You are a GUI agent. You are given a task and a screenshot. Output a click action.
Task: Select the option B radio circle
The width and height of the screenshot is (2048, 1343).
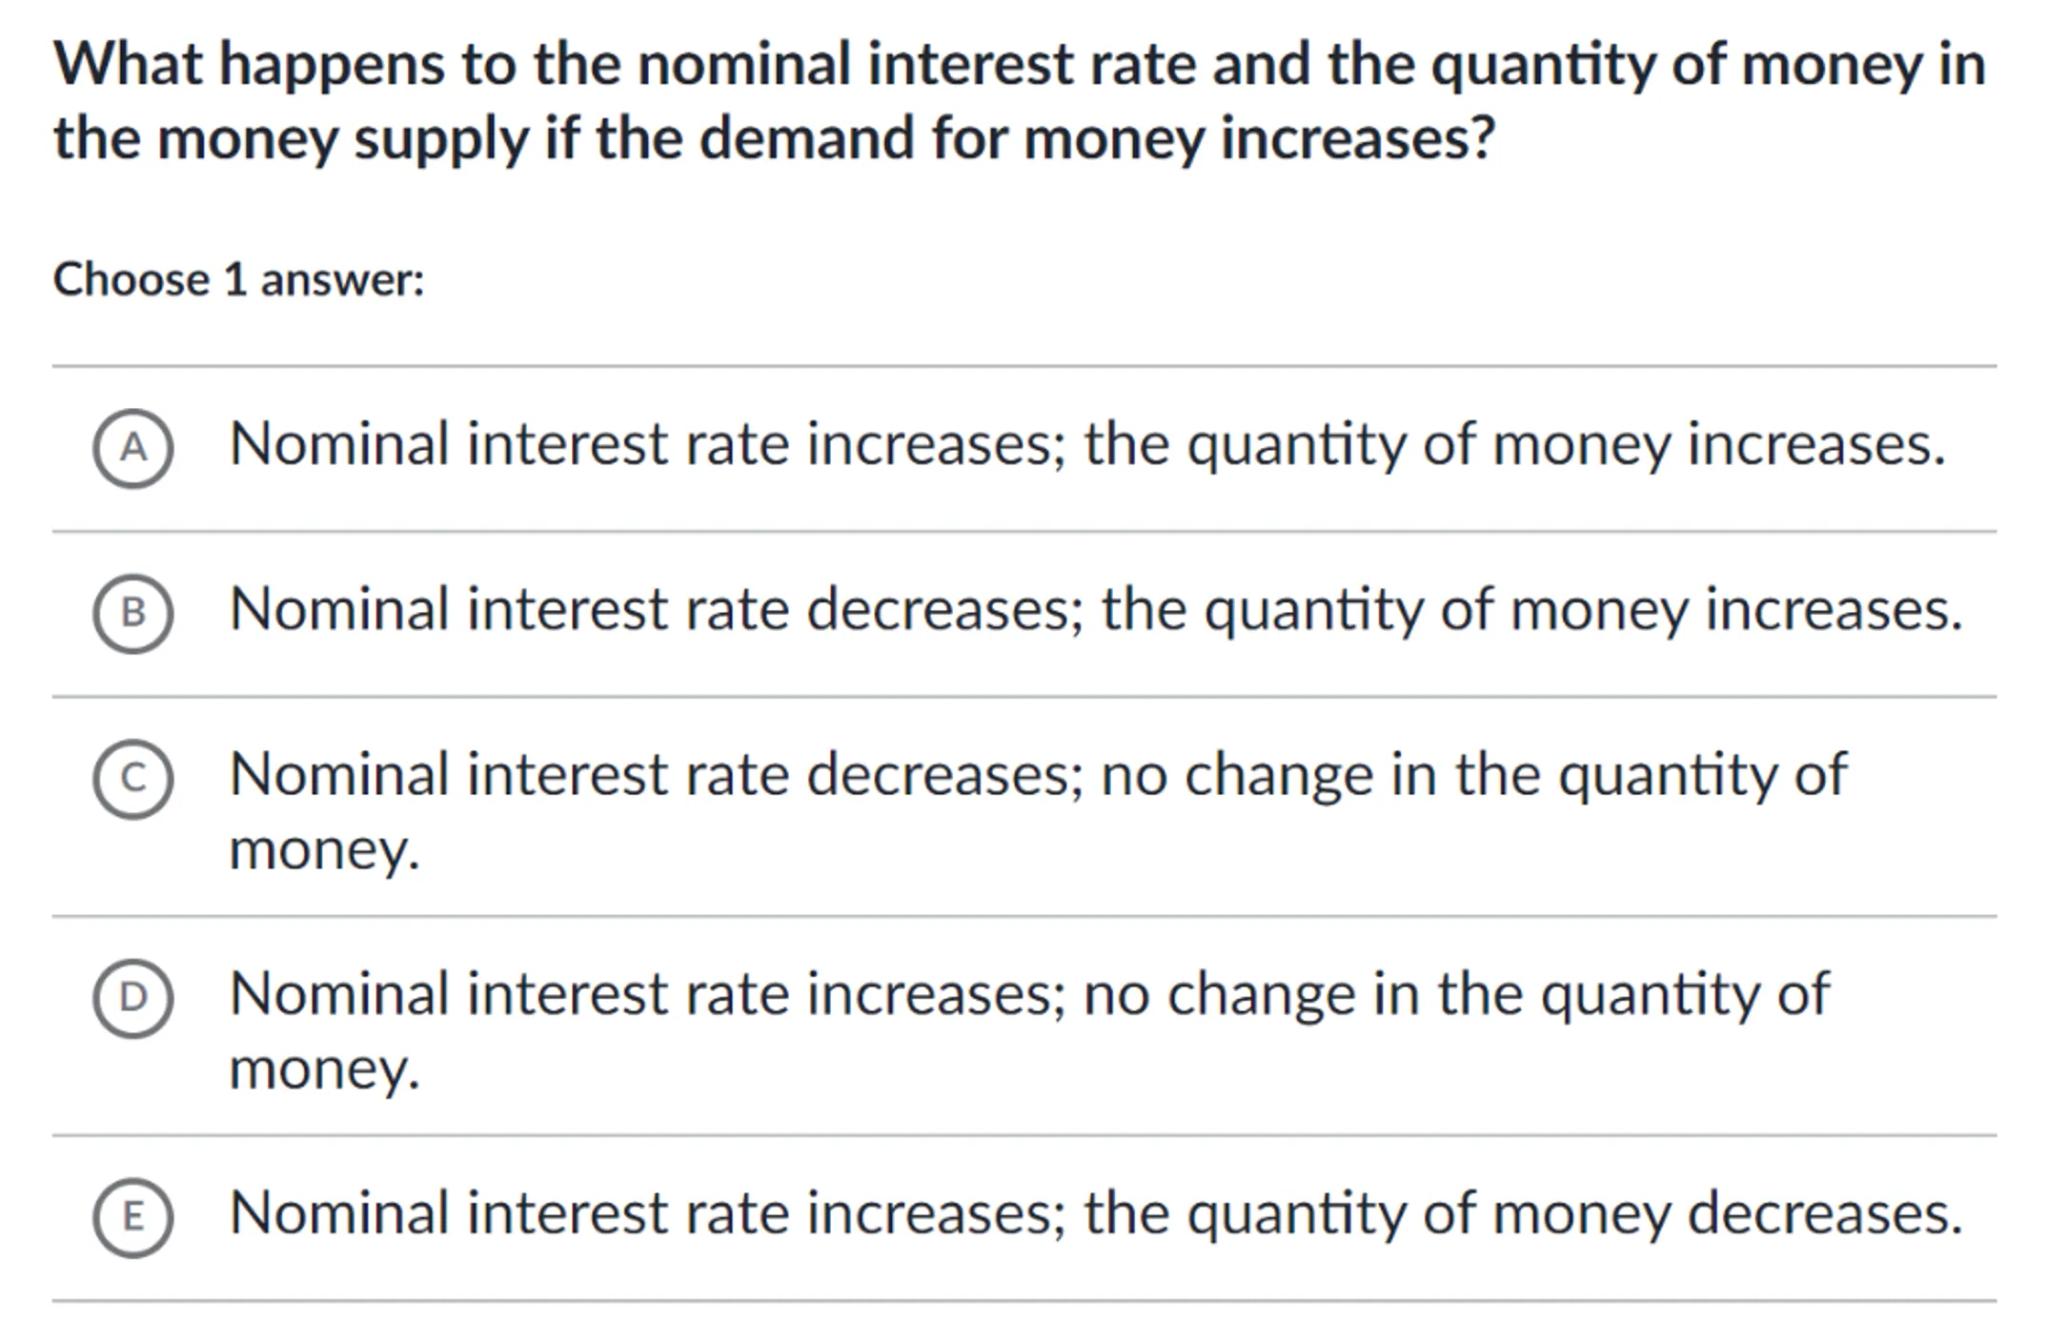pos(133,612)
